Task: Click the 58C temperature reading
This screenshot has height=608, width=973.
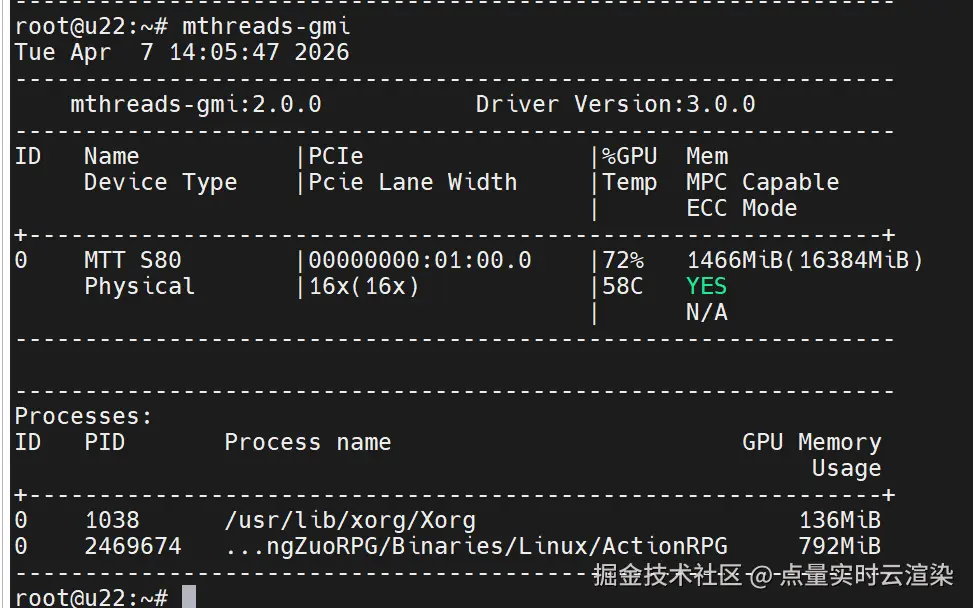Action: point(623,286)
